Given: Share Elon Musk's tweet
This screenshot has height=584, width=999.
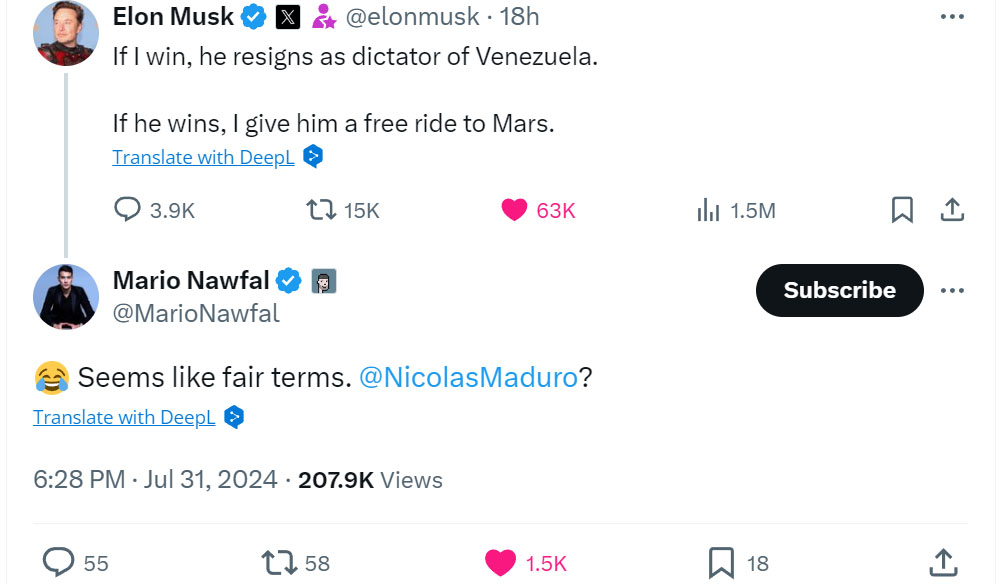Looking at the screenshot, I should click(952, 209).
